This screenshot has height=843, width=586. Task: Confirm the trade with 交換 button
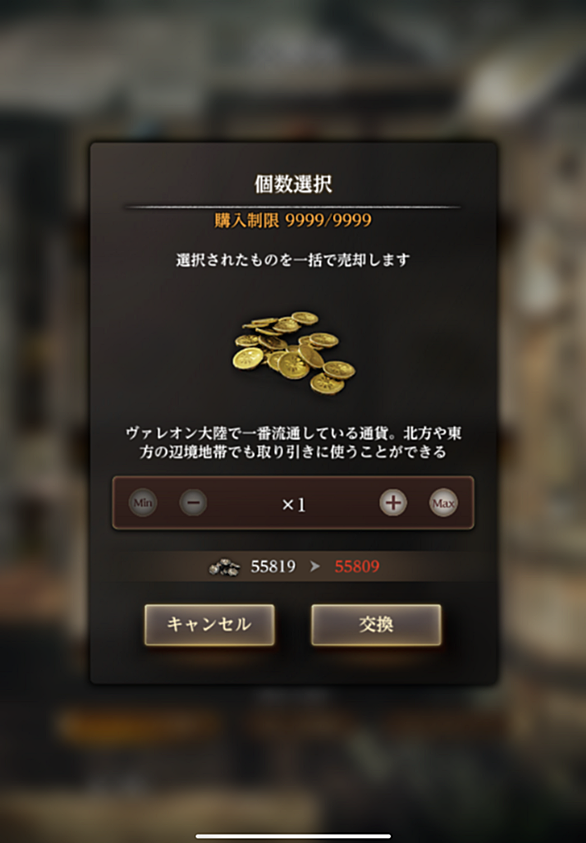[x=376, y=624]
